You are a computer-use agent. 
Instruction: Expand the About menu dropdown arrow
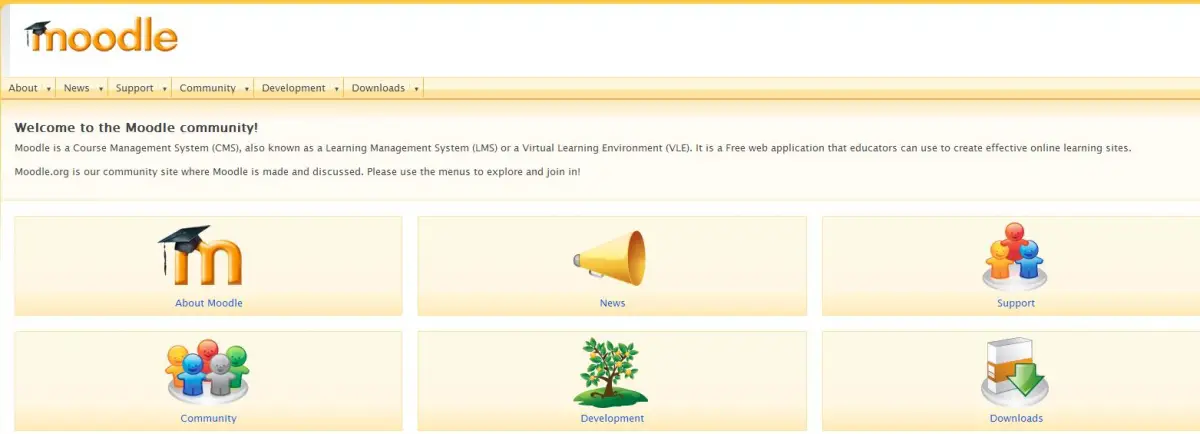click(x=48, y=89)
